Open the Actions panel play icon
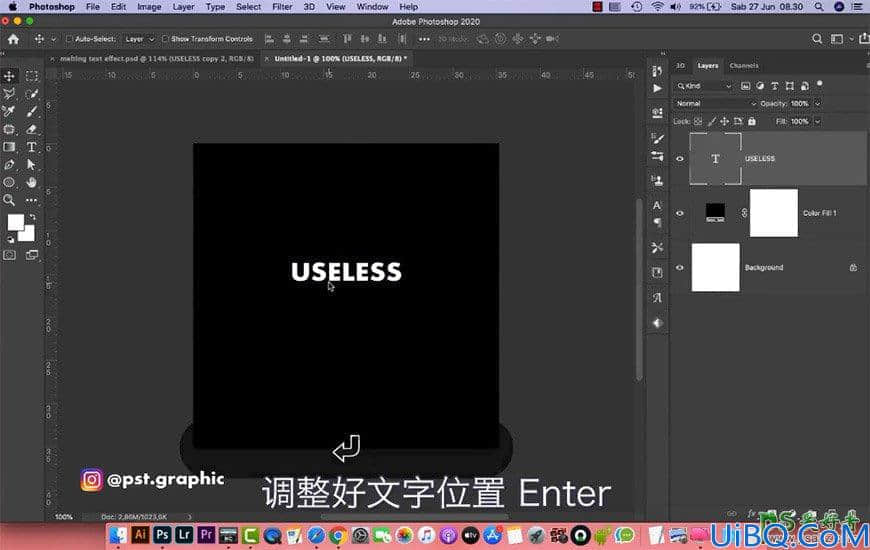This screenshot has width=870, height=550. coord(657,89)
